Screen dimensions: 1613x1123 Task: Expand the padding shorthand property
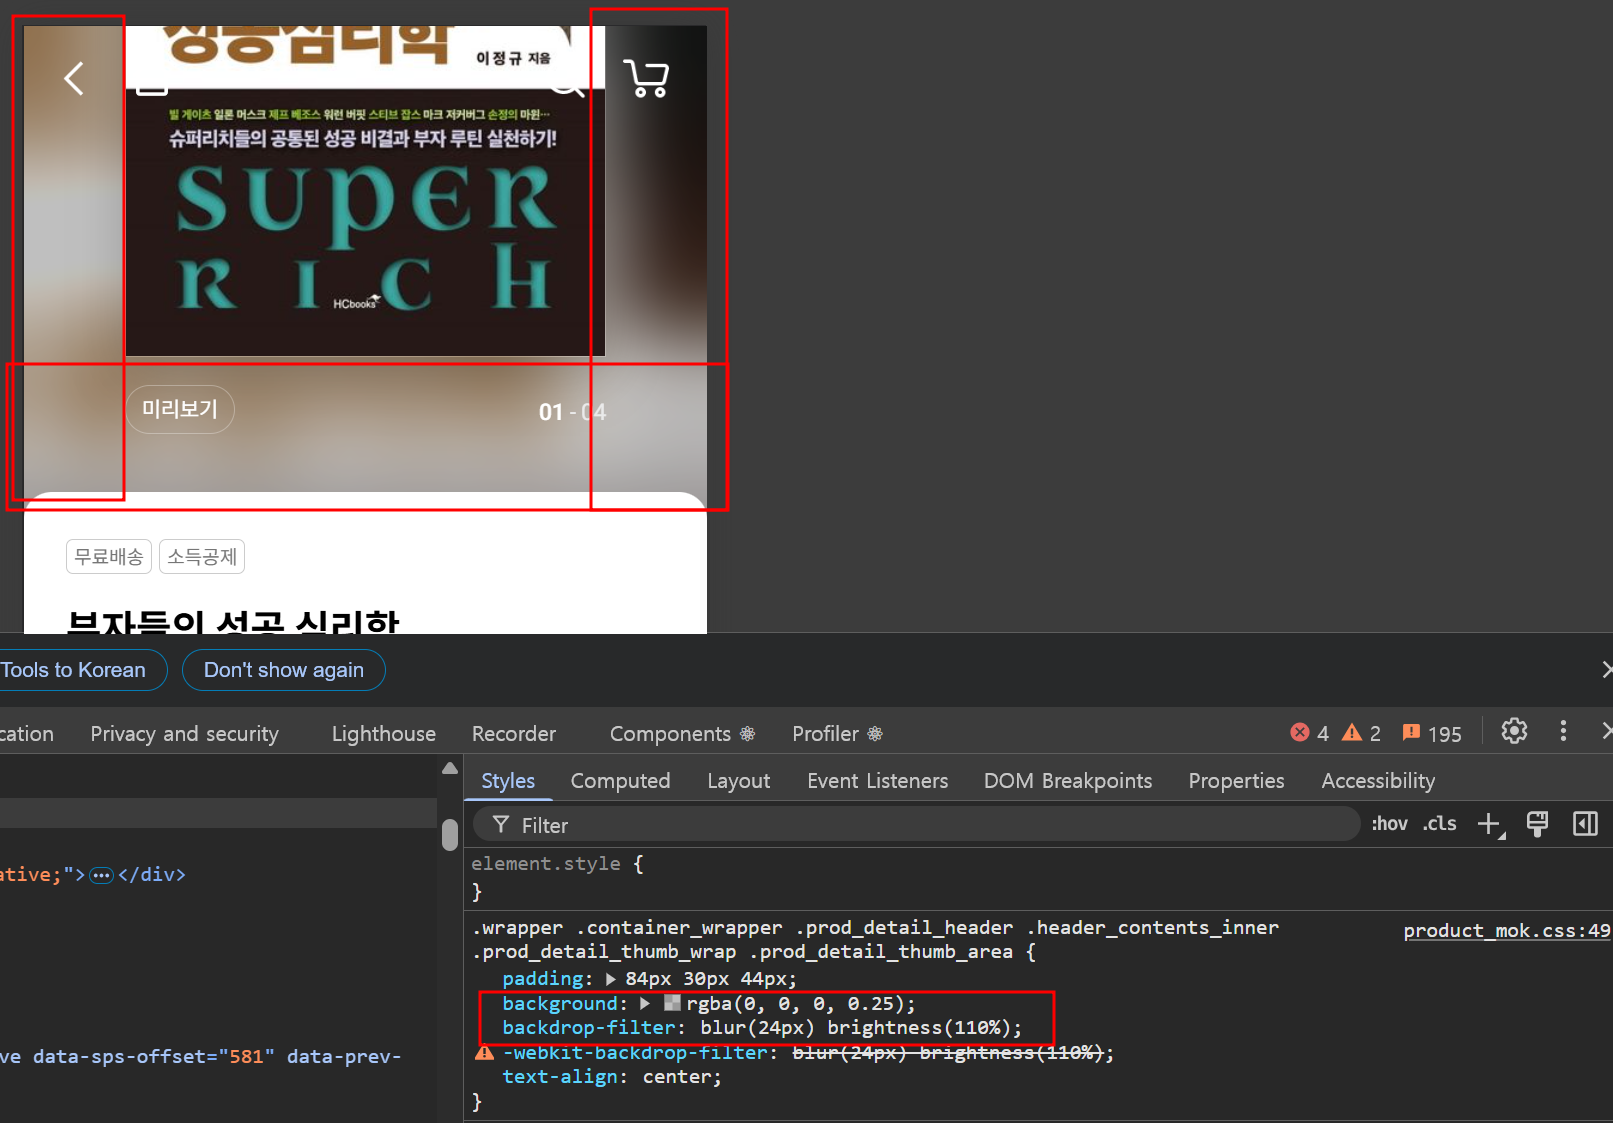coord(611,979)
